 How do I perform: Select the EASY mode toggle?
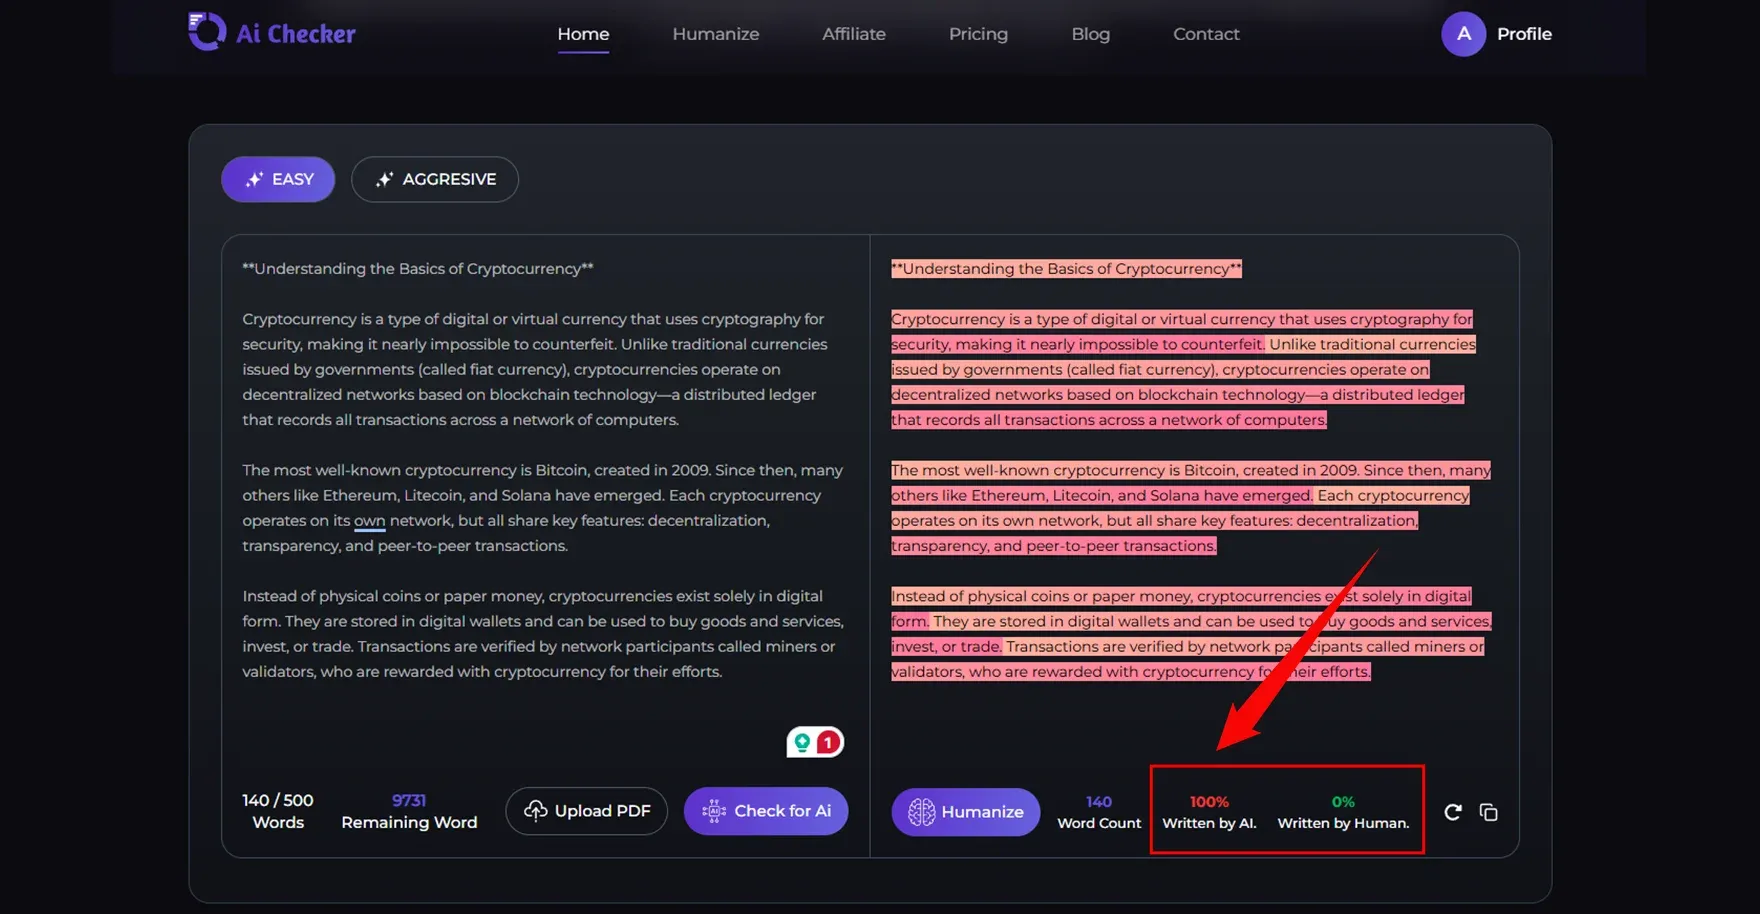tap(278, 179)
